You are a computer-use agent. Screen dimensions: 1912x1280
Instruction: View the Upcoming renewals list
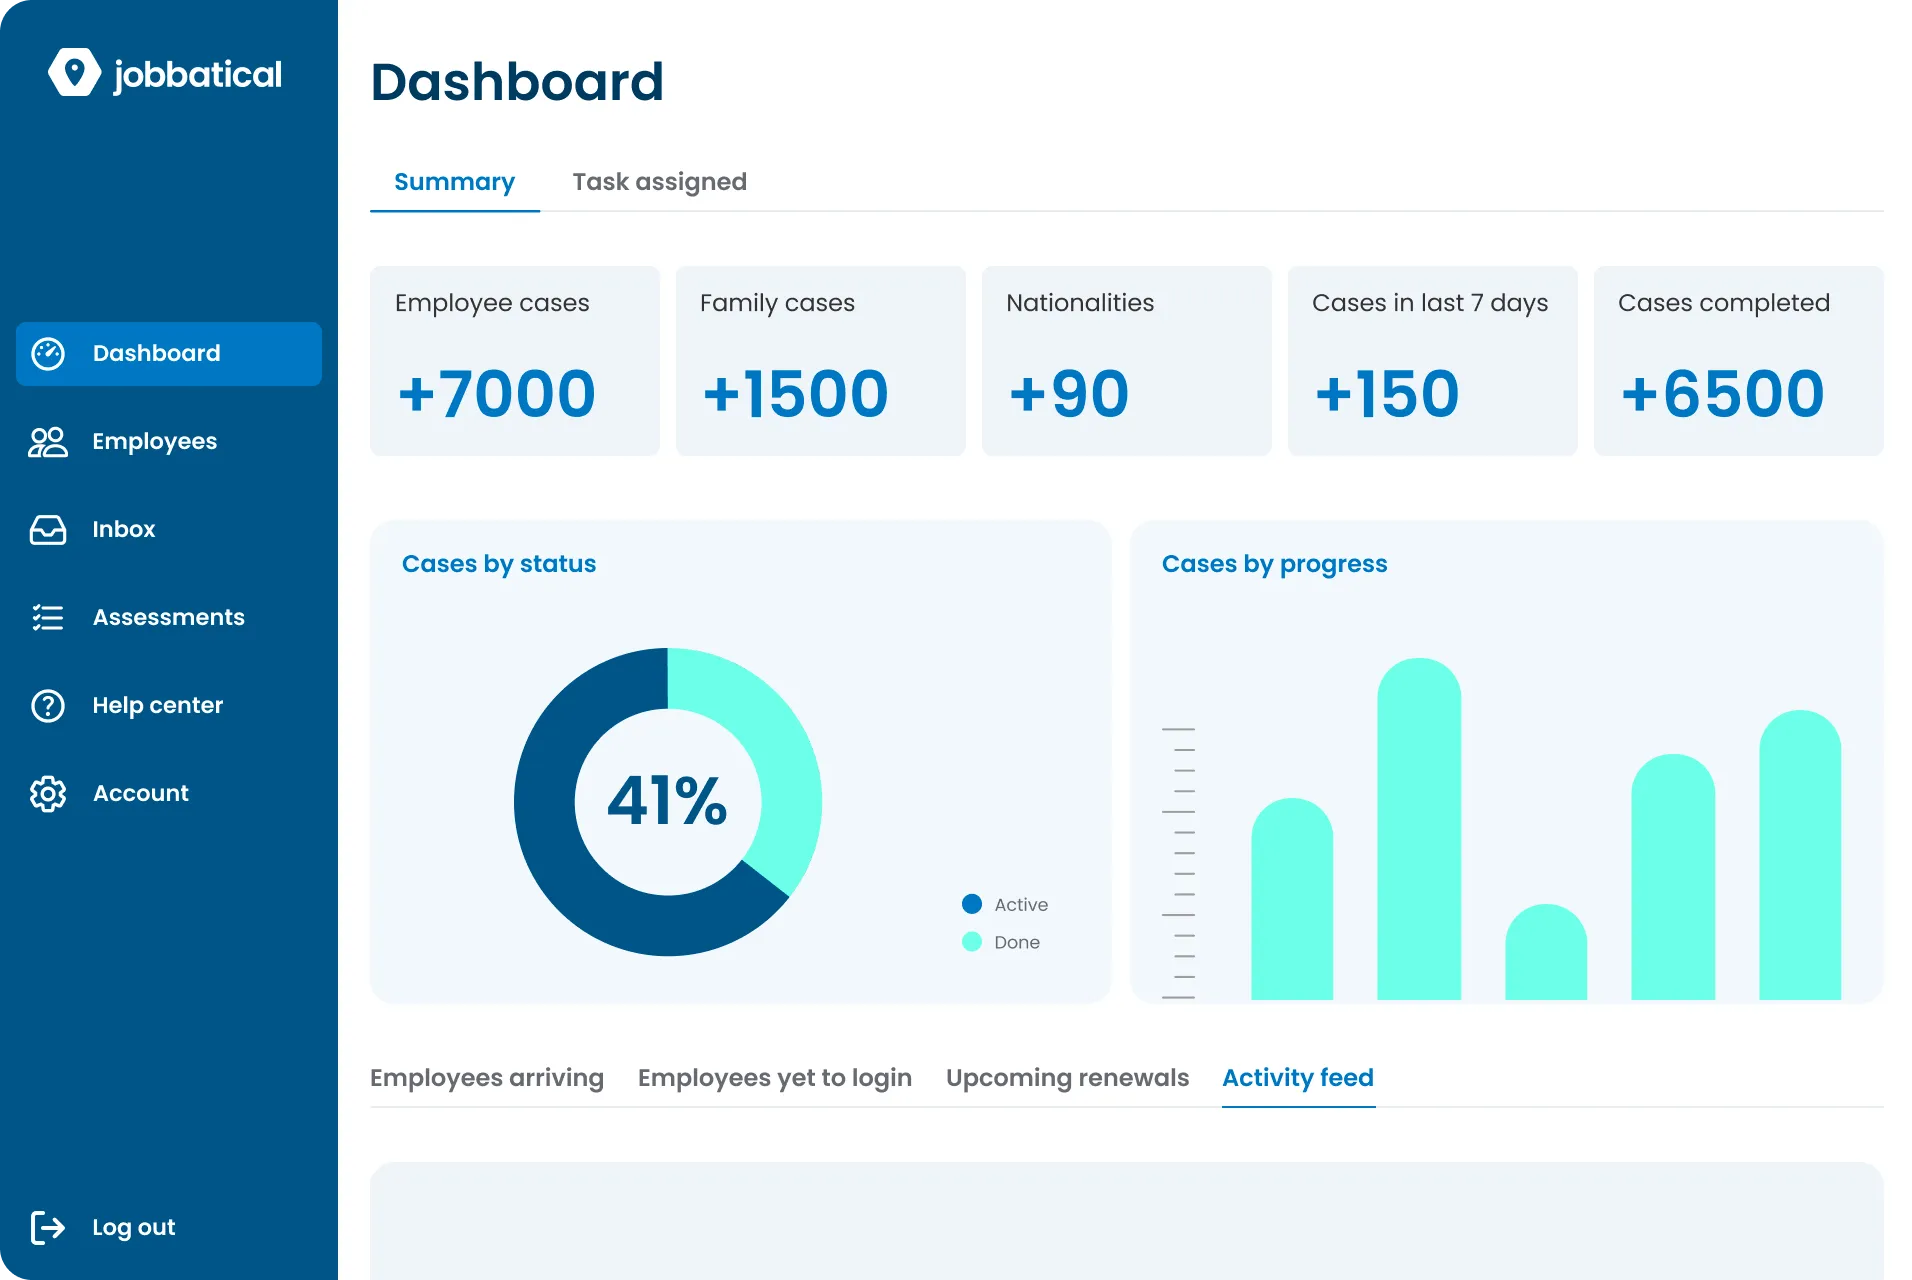[x=1067, y=1077]
